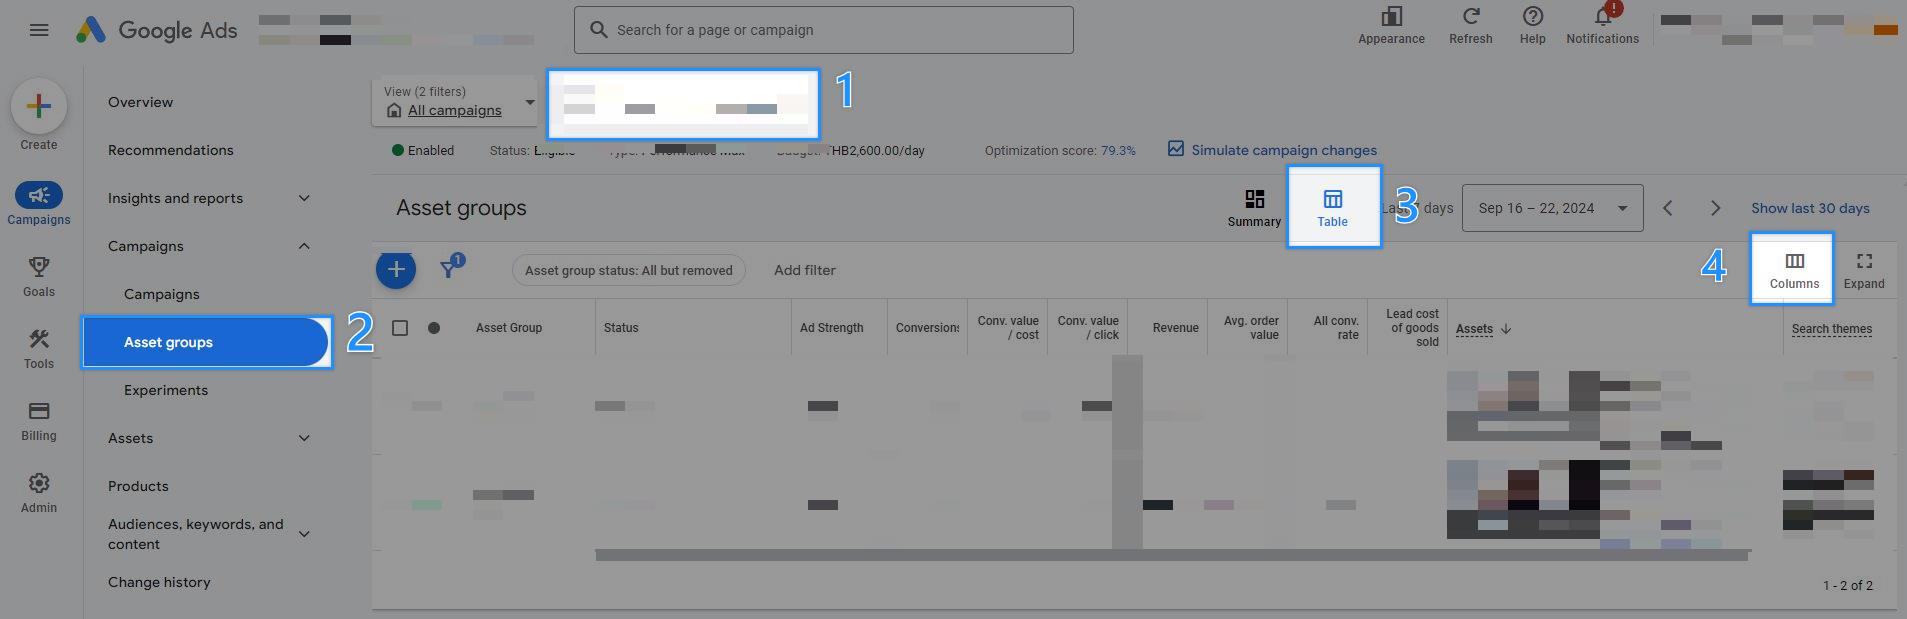Image resolution: width=1907 pixels, height=619 pixels.
Task: Go to Campaigns in sidebar rail
Action: [x=39, y=203]
